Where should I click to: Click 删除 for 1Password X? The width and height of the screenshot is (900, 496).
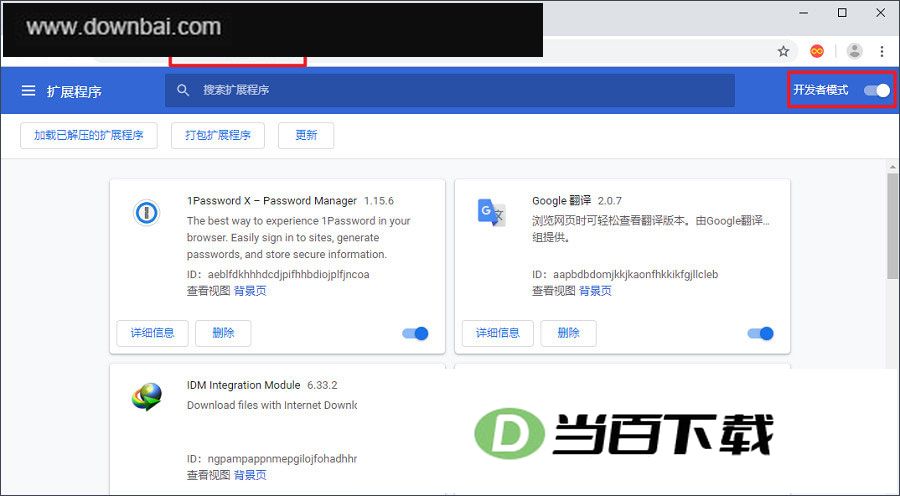coord(223,333)
